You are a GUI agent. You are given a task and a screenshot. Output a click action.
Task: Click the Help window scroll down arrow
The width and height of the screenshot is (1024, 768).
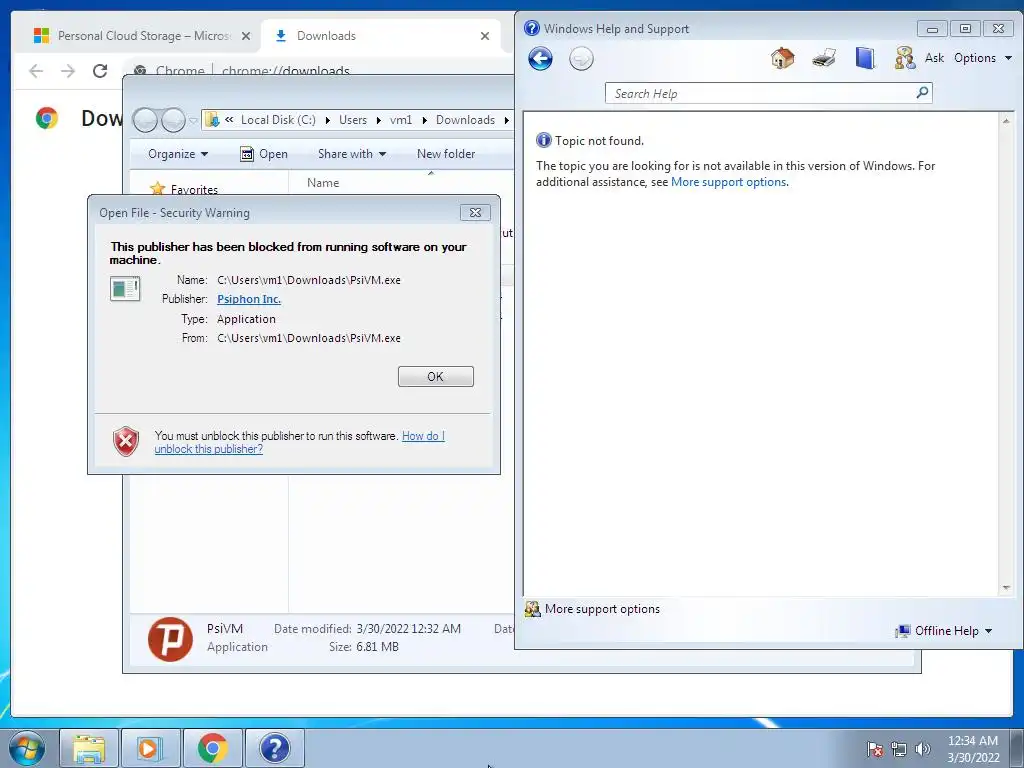pos(1006,588)
